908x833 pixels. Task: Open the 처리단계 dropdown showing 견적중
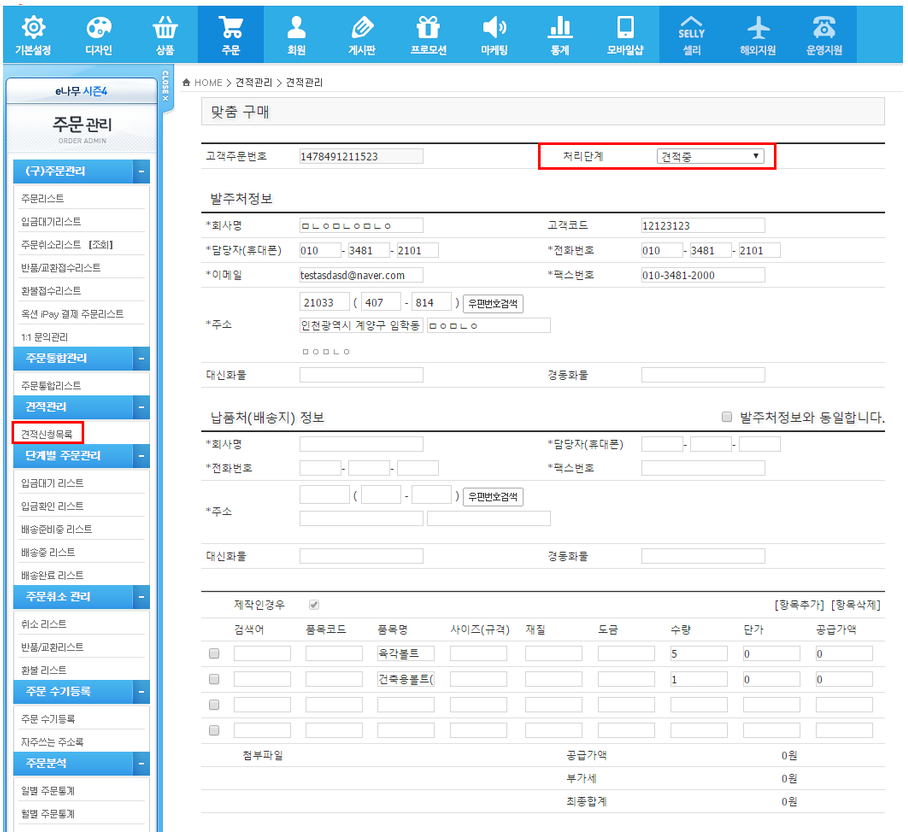(710, 156)
